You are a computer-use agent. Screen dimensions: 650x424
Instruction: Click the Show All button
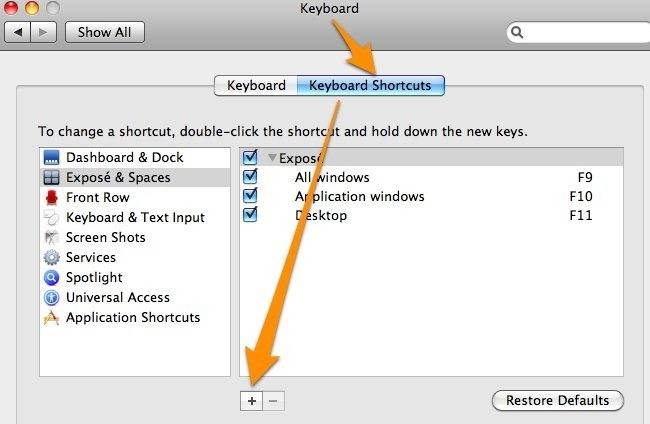tap(104, 32)
